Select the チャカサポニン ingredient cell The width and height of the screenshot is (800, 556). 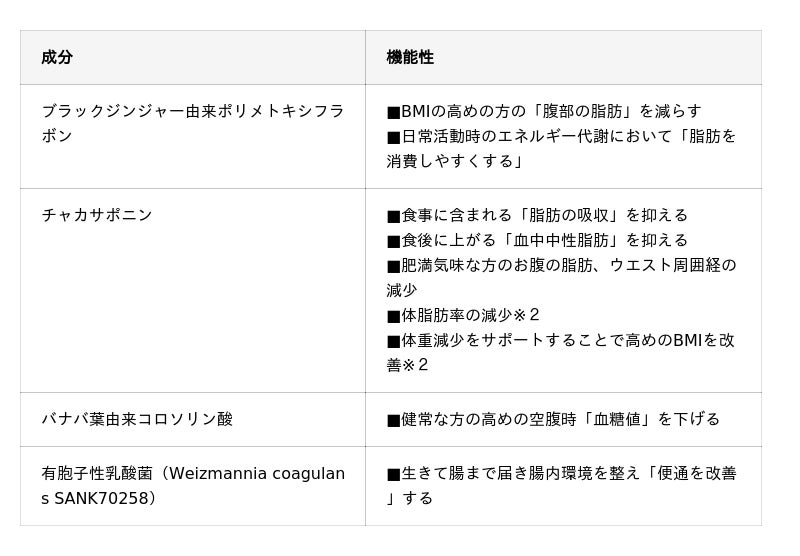coord(97,215)
